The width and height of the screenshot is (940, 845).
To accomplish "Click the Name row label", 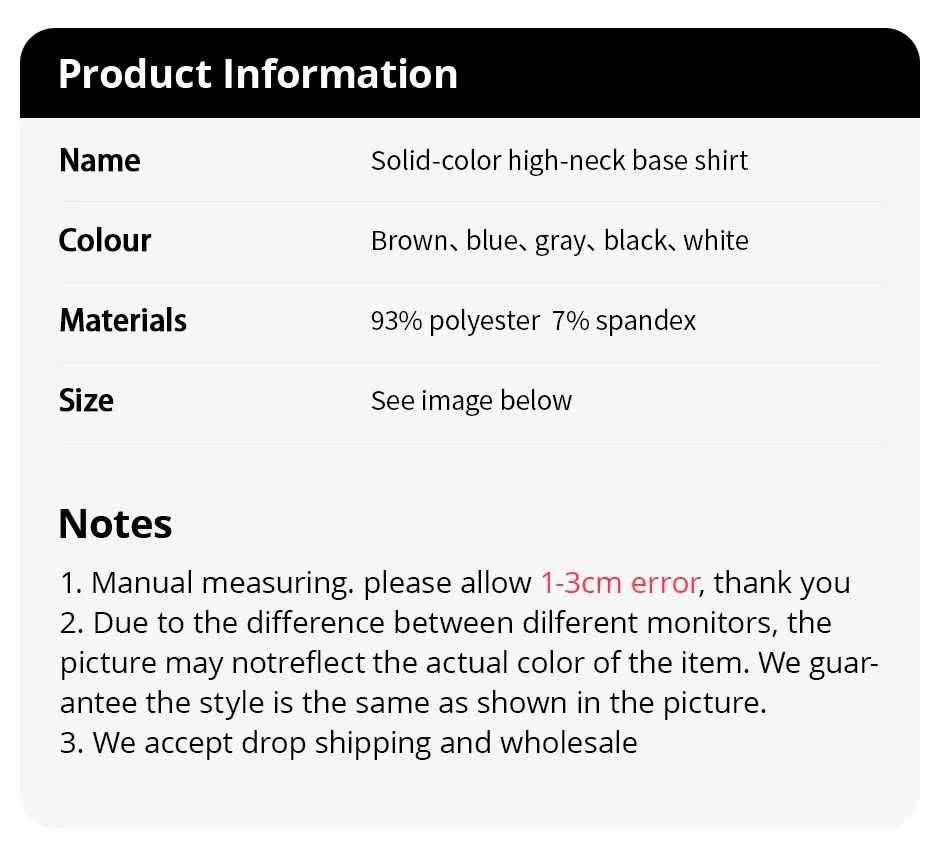I will click(100, 161).
